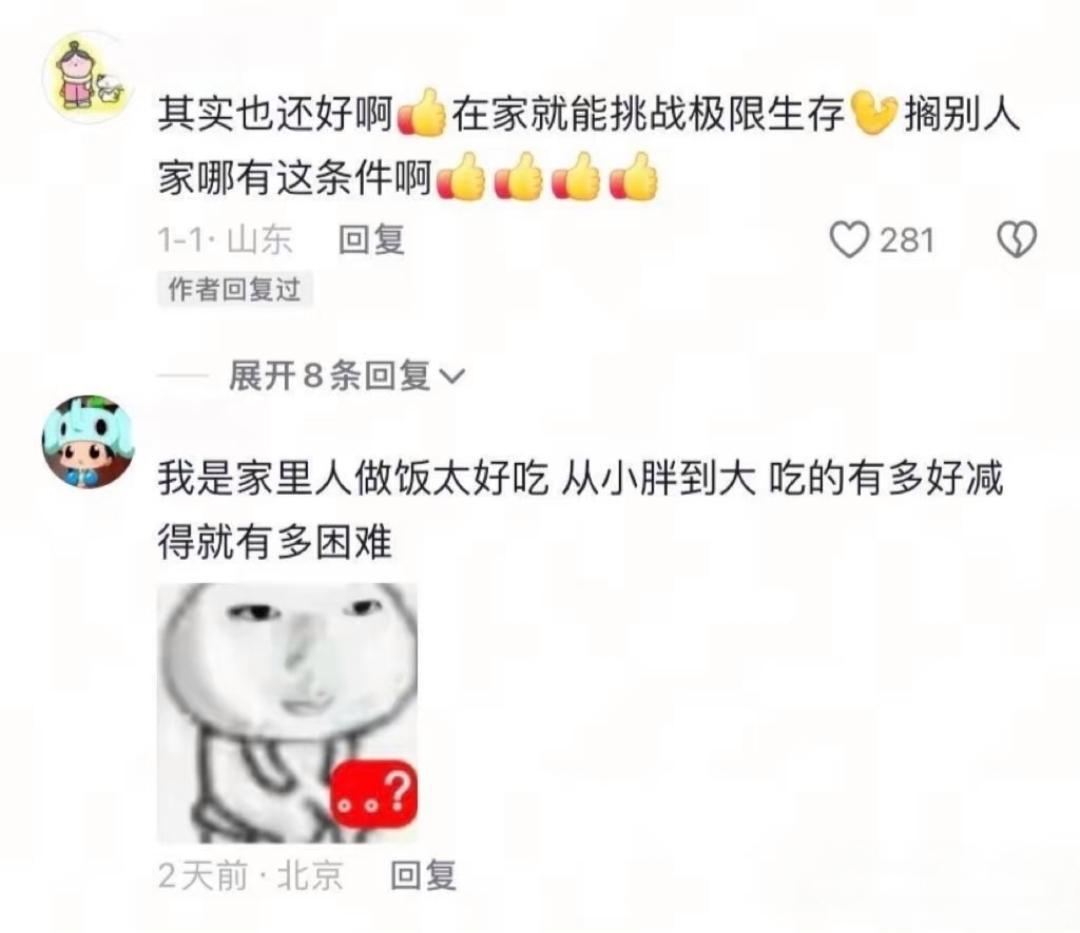Open the blue-hat cartoon avatar profile

[x=88, y=441]
